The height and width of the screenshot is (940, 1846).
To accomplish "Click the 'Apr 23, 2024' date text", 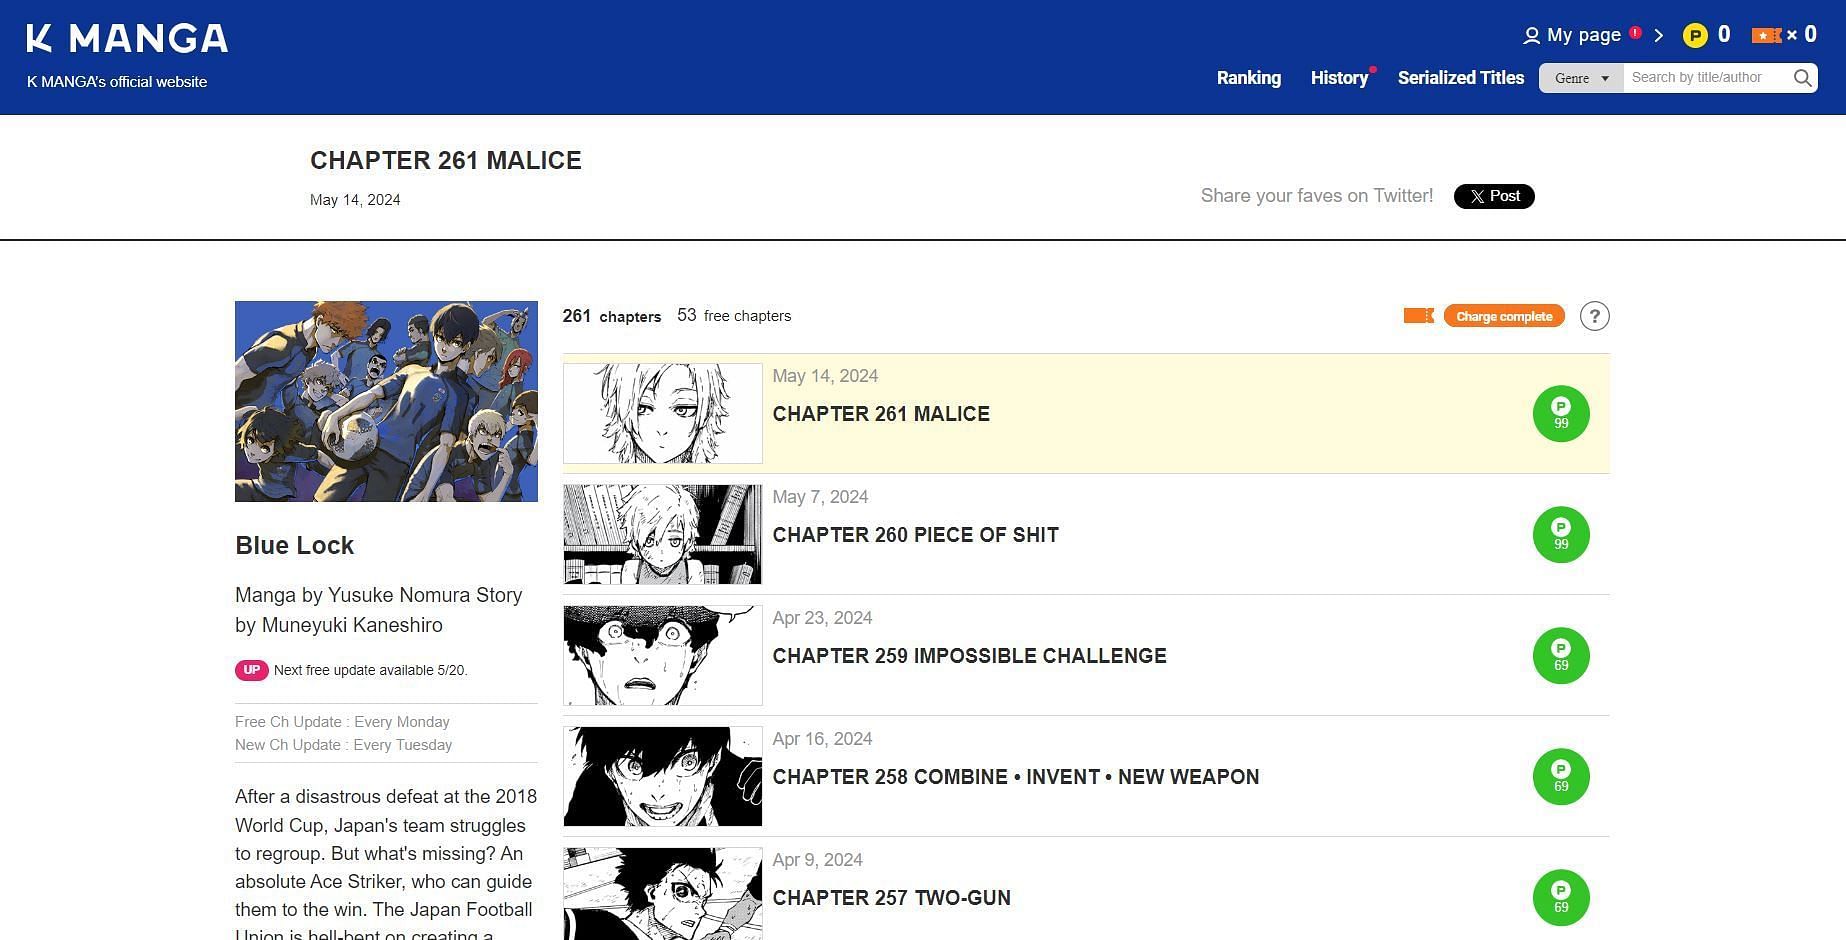I will [x=823, y=618].
